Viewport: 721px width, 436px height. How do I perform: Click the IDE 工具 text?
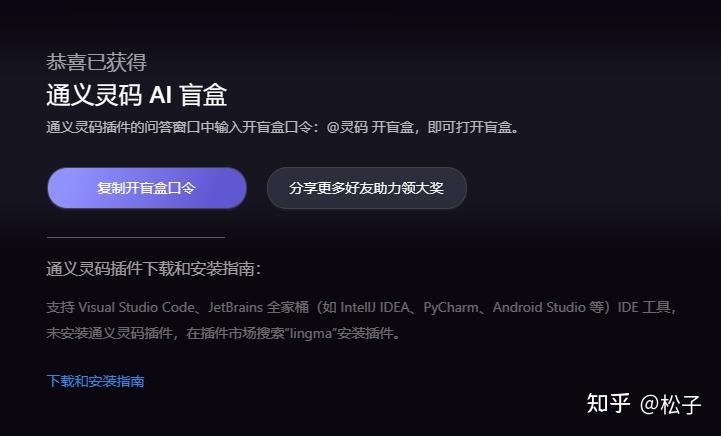pos(644,307)
